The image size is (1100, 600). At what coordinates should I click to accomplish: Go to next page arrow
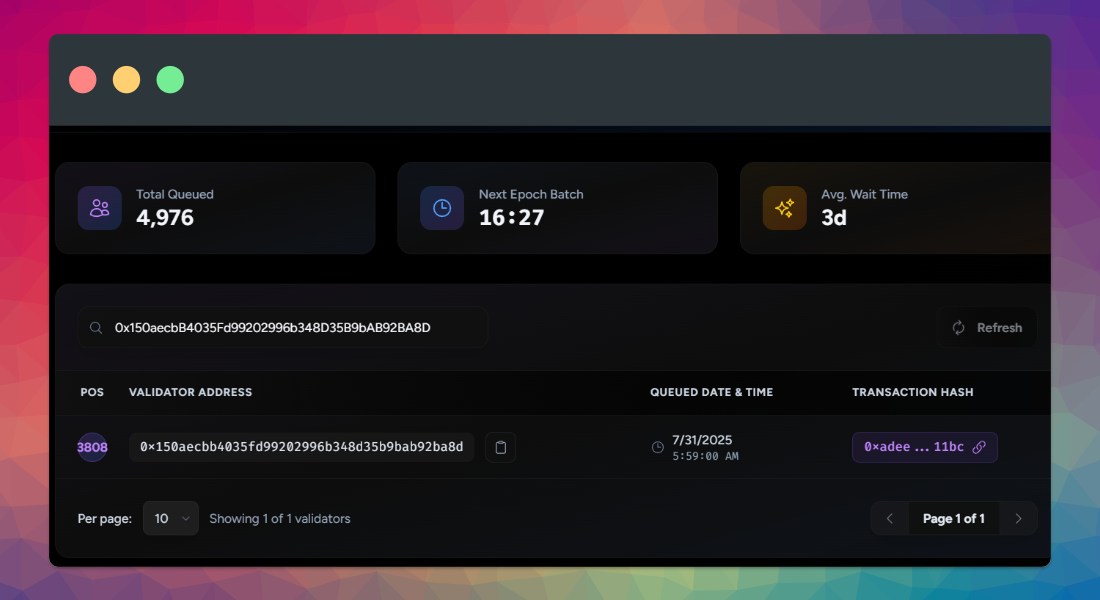[1018, 519]
